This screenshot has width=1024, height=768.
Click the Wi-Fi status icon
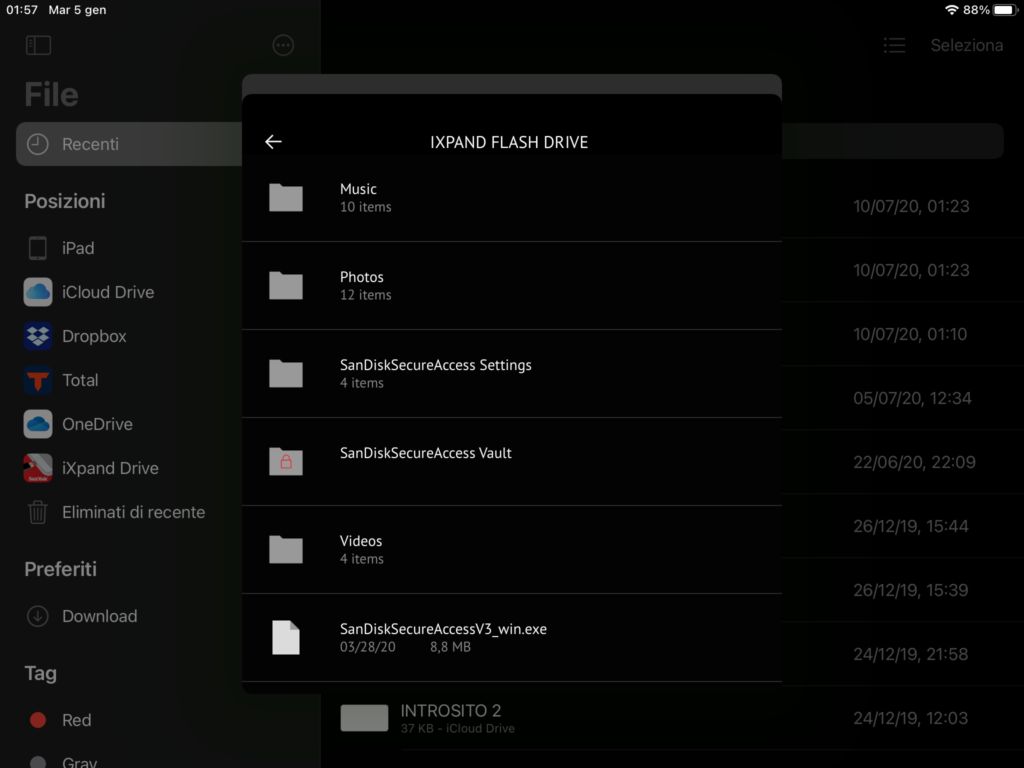pyautogui.click(x=952, y=10)
